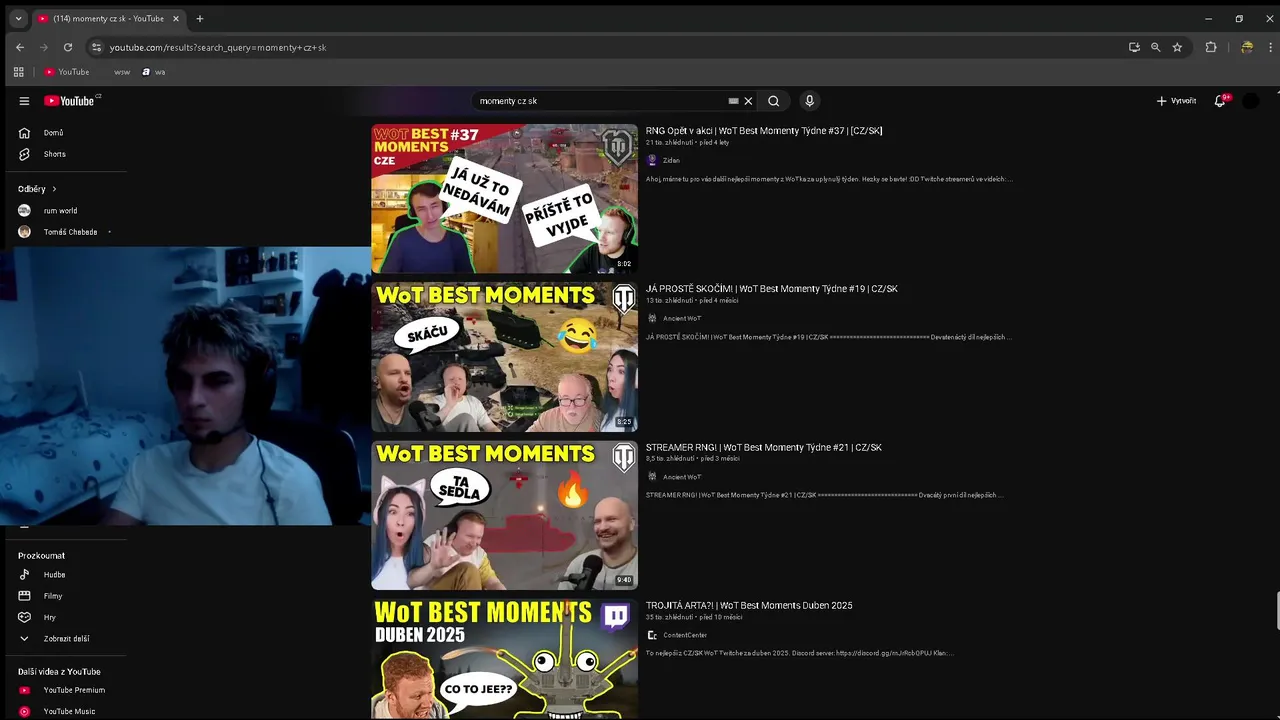Viewport: 1280px width, 720px height.
Task: Open video title 'JÁ PROSTĚ SKOČÍM!'
Action: point(771,289)
